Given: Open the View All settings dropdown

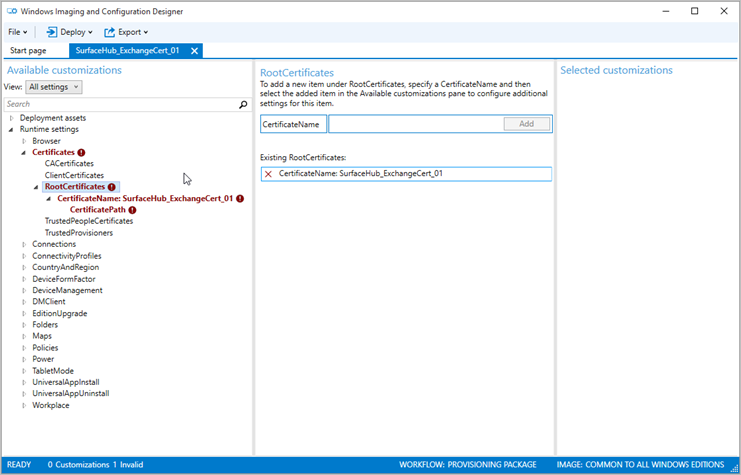Looking at the screenshot, I should tap(53, 87).
